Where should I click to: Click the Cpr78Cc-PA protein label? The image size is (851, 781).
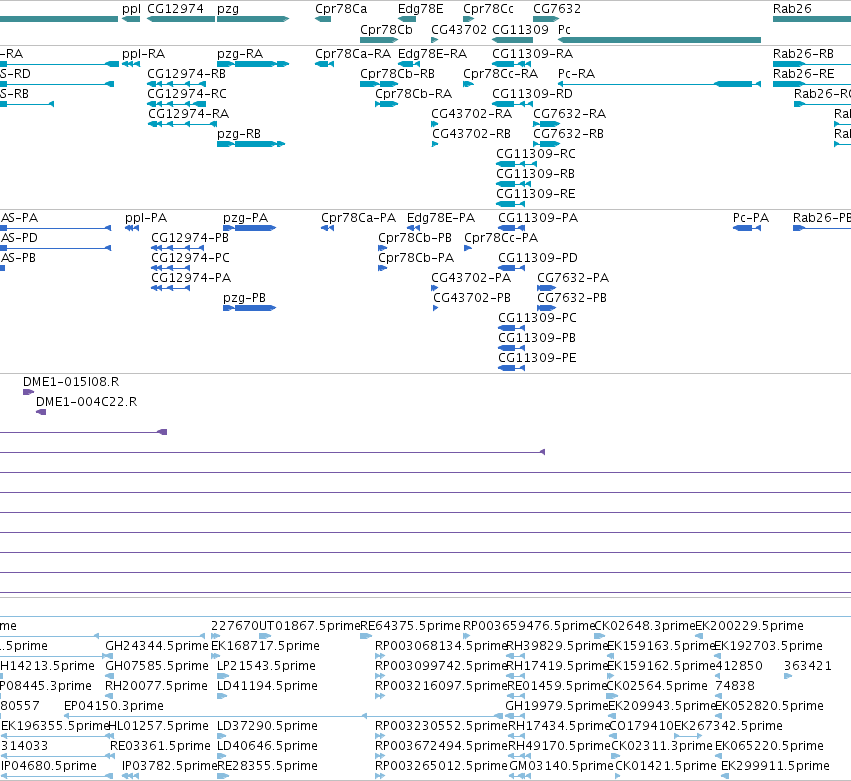tap(501, 239)
